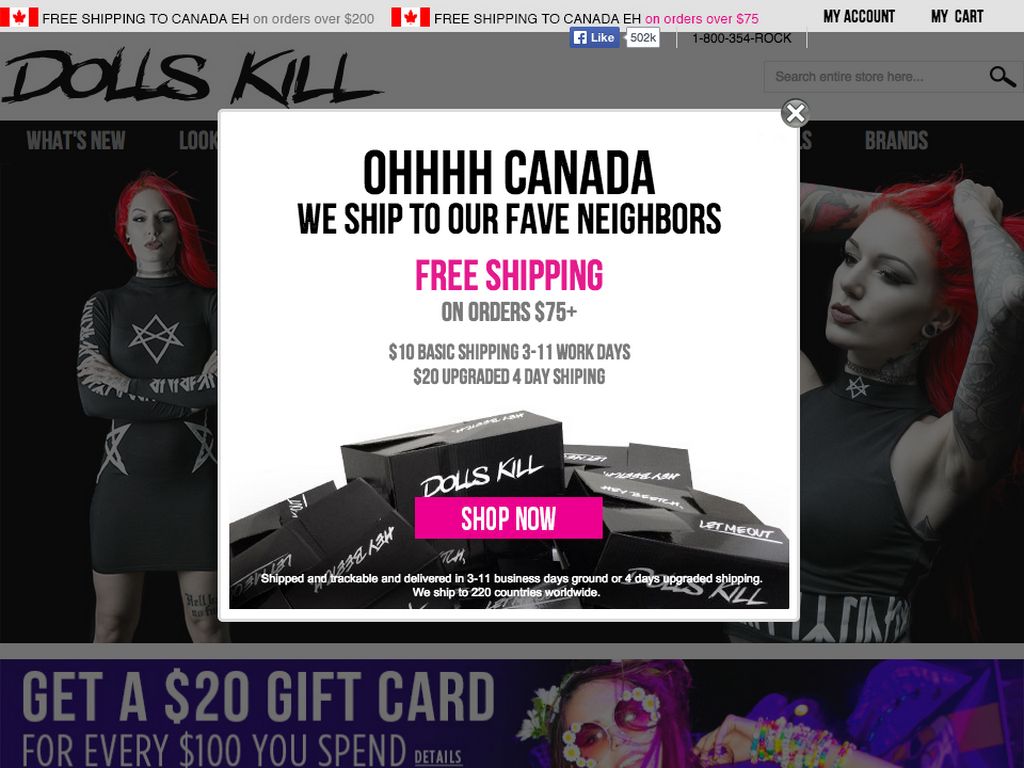Viewport: 1024px width, 768px height.
Task: Click the orders over $200 banner text
Action: click(x=313, y=19)
